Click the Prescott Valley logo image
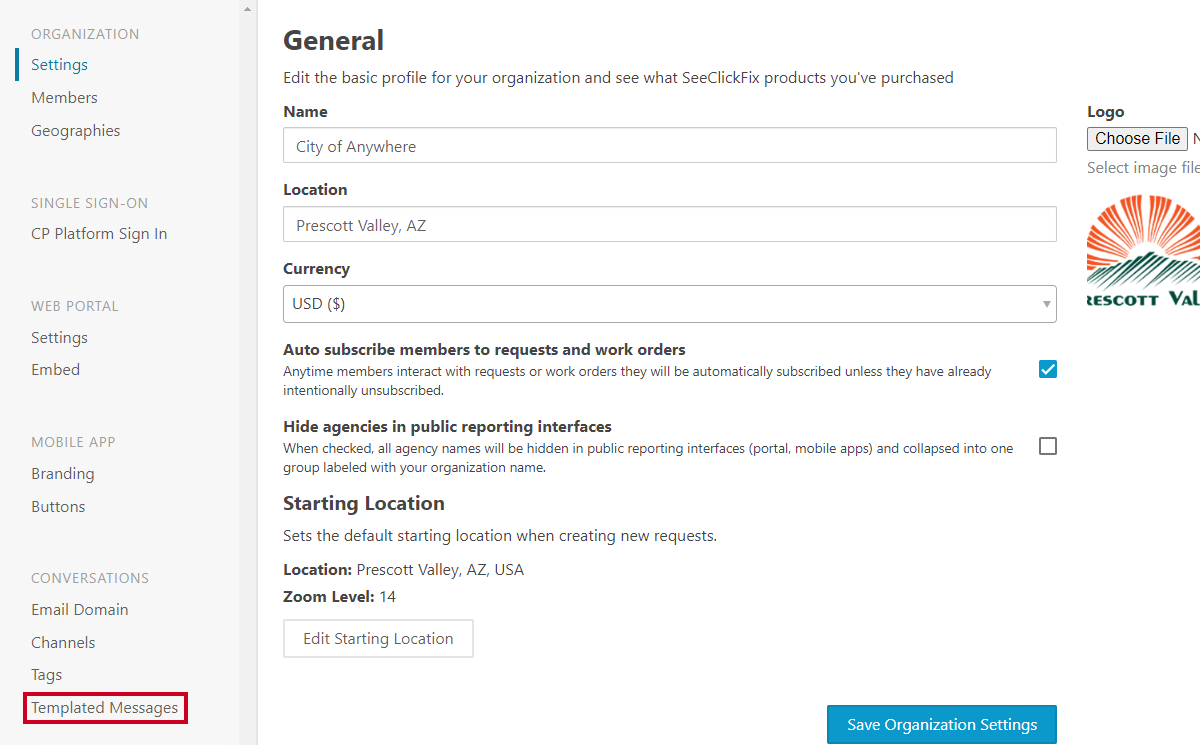This screenshot has height=745, width=1200. pos(1143,250)
